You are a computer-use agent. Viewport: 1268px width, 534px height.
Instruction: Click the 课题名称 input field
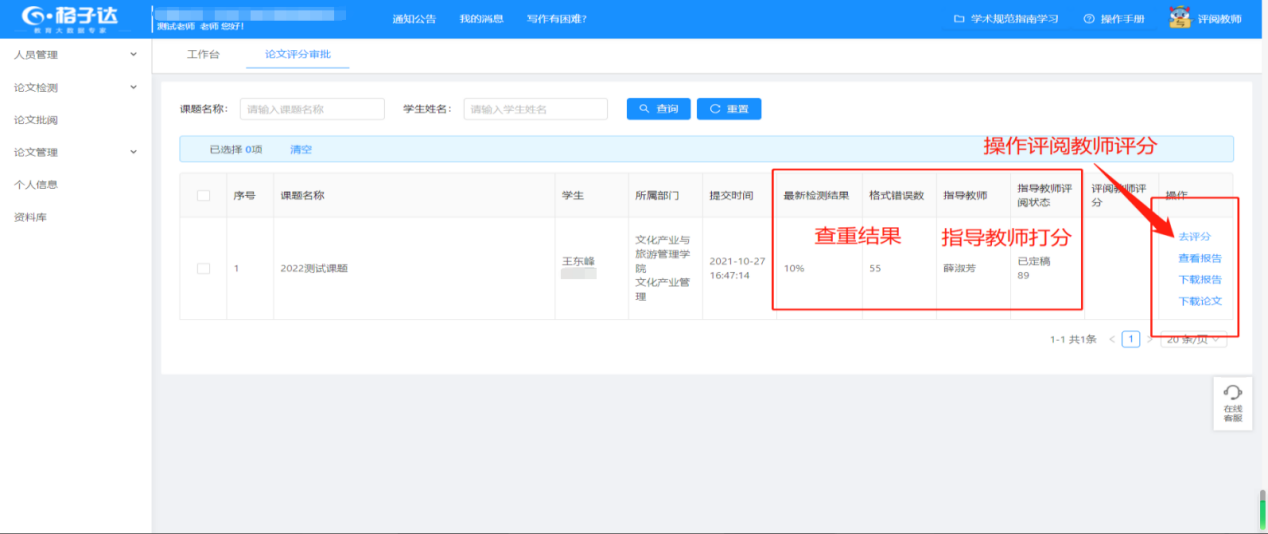click(x=312, y=109)
